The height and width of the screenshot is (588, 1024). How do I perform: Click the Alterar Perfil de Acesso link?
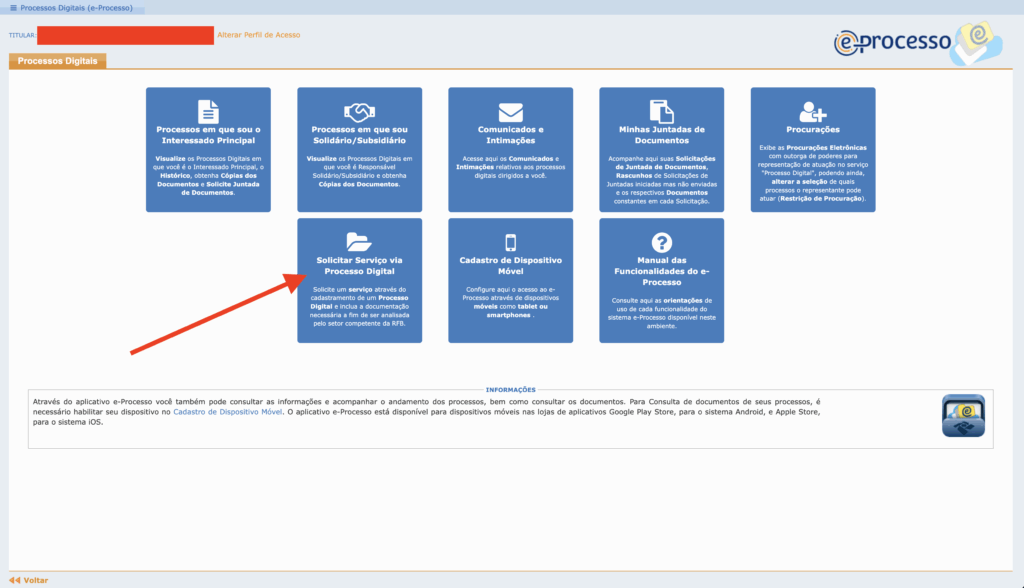[259, 35]
